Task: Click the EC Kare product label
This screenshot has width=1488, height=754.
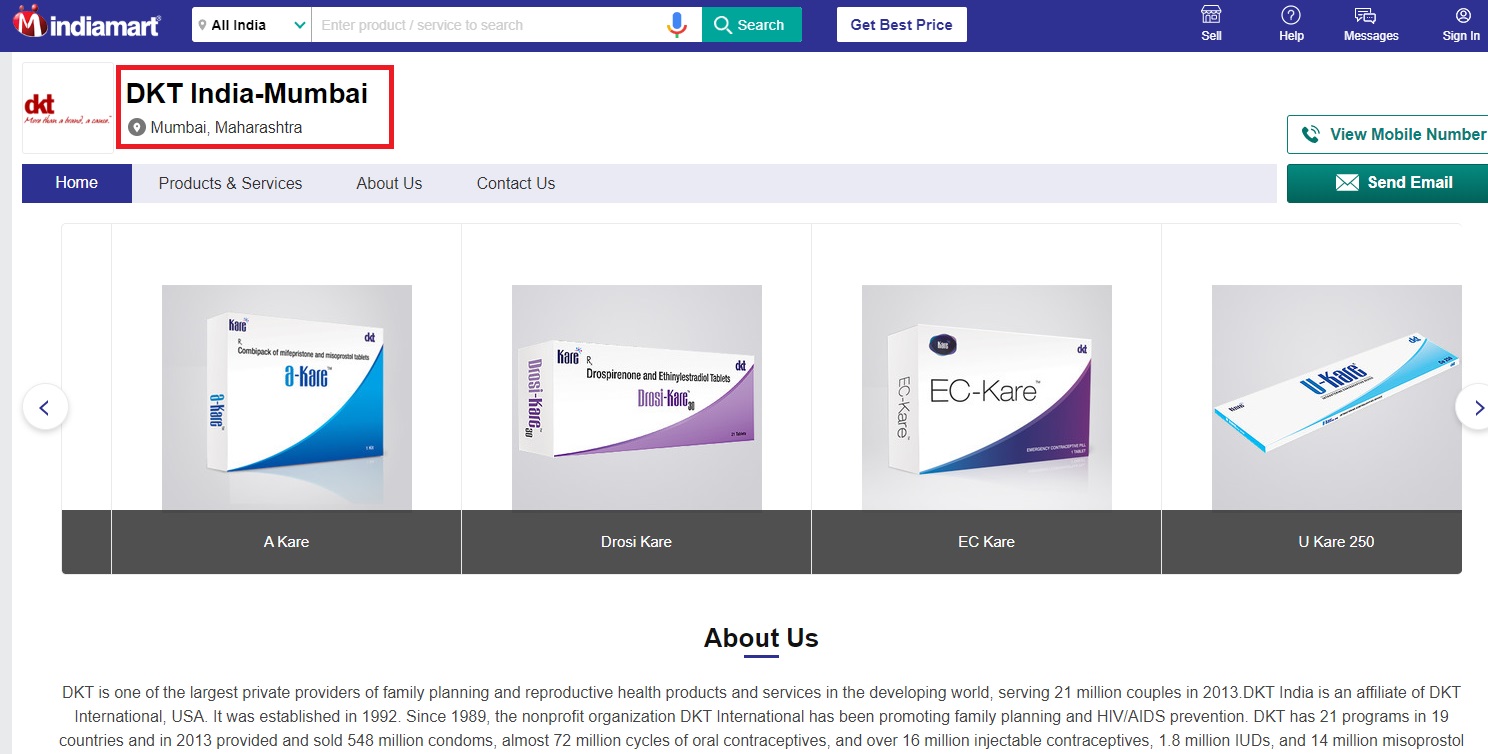Action: pyautogui.click(x=987, y=542)
